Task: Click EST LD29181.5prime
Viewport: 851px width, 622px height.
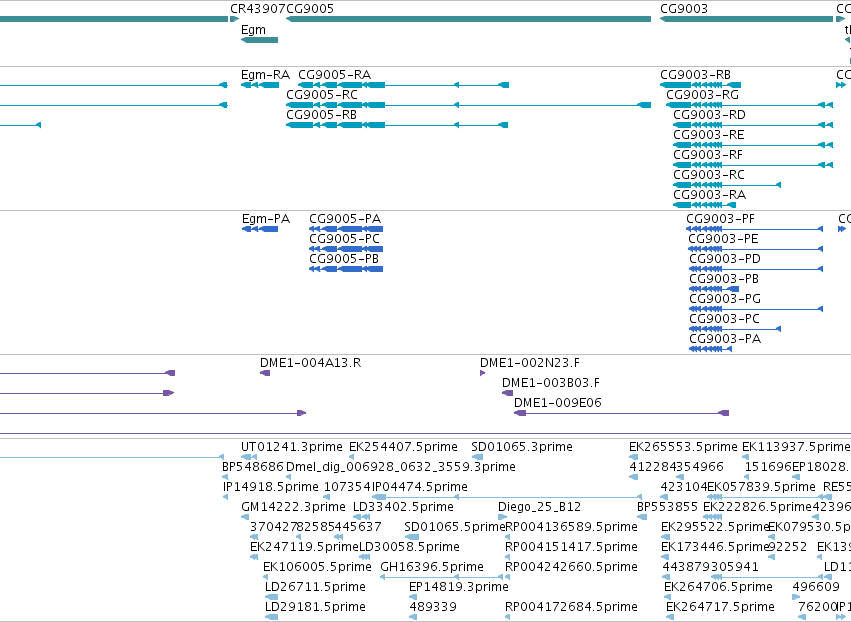Action: 315,608
